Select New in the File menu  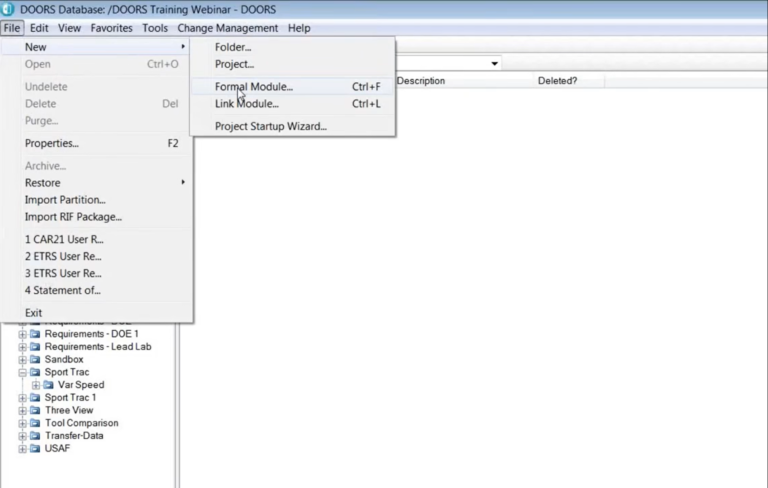click(x=96, y=47)
